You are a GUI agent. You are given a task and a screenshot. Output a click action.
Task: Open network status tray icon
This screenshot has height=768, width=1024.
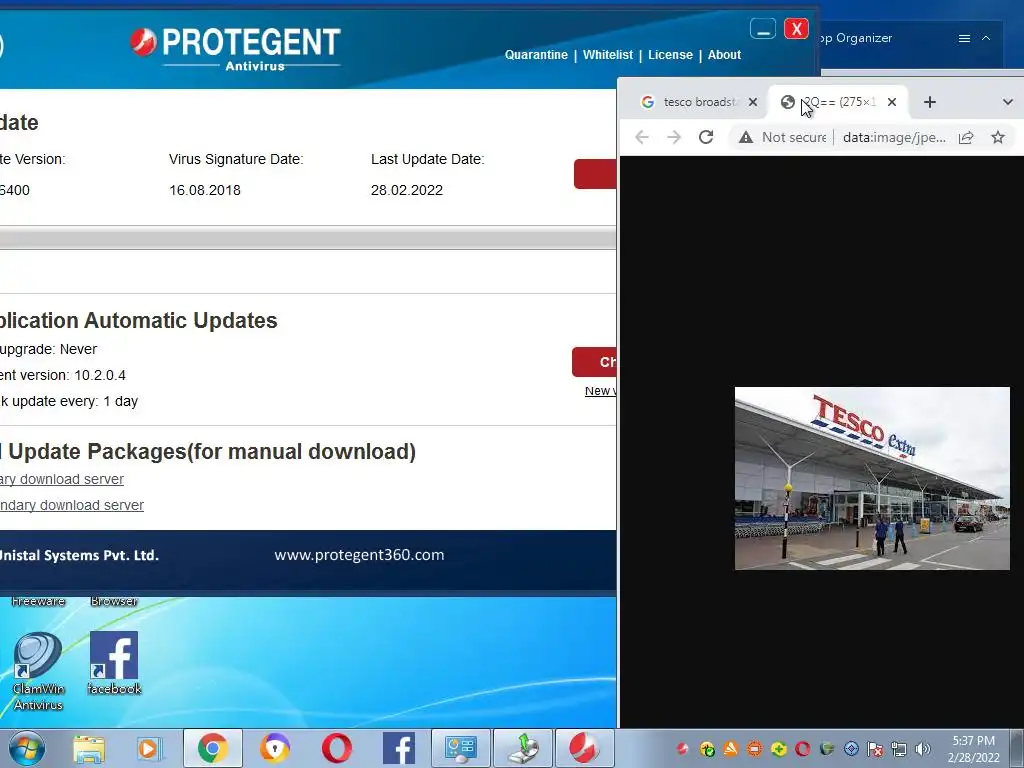899,749
